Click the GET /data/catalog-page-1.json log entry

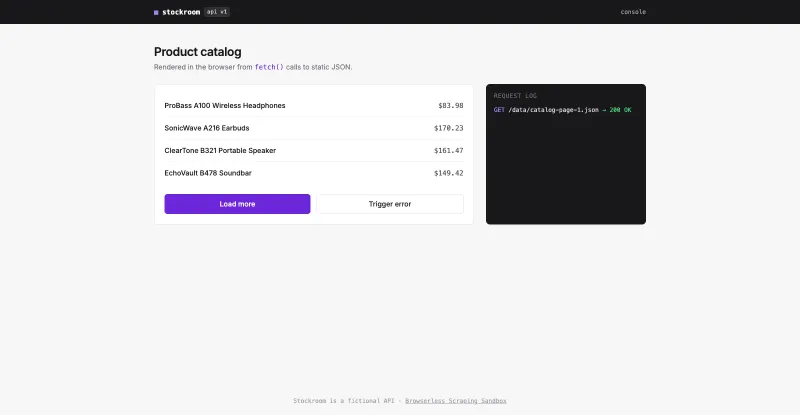562,110
